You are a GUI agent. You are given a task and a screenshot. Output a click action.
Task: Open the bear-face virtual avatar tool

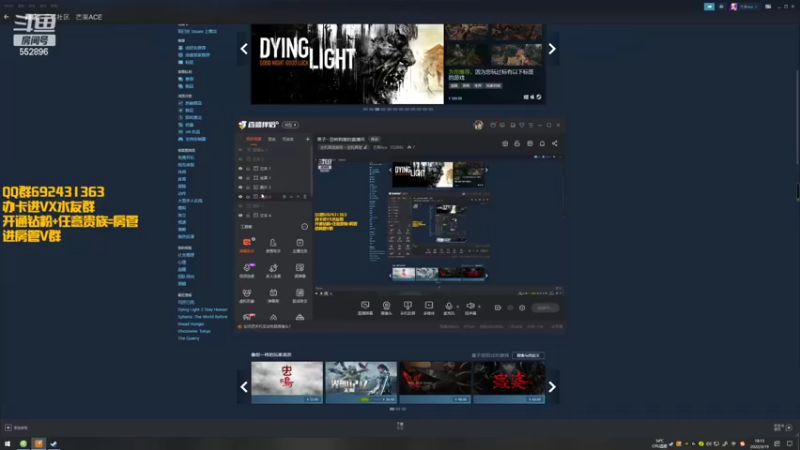click(247, 295)
